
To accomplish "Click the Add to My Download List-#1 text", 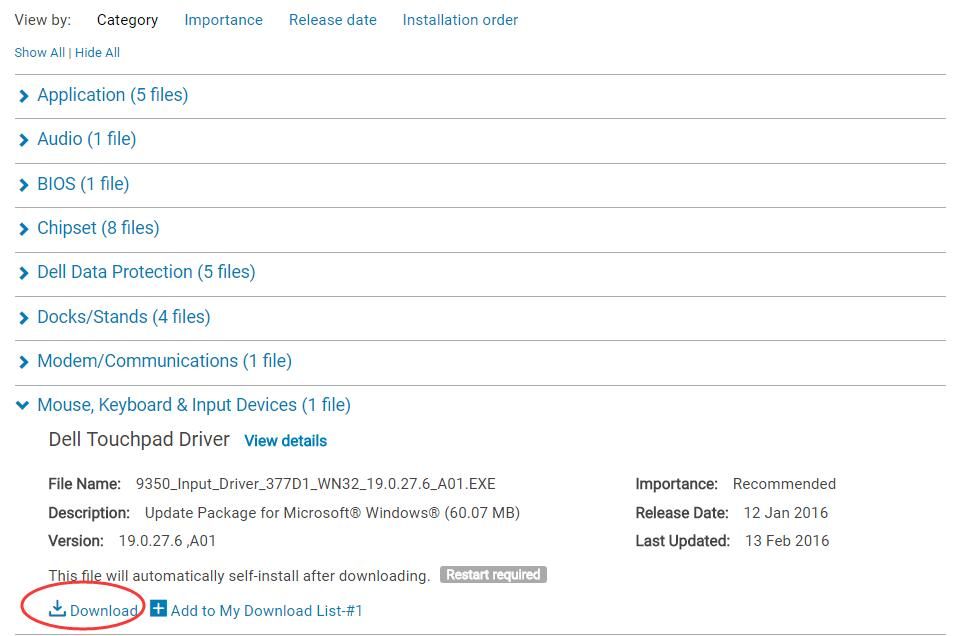I will pos(266,611).
